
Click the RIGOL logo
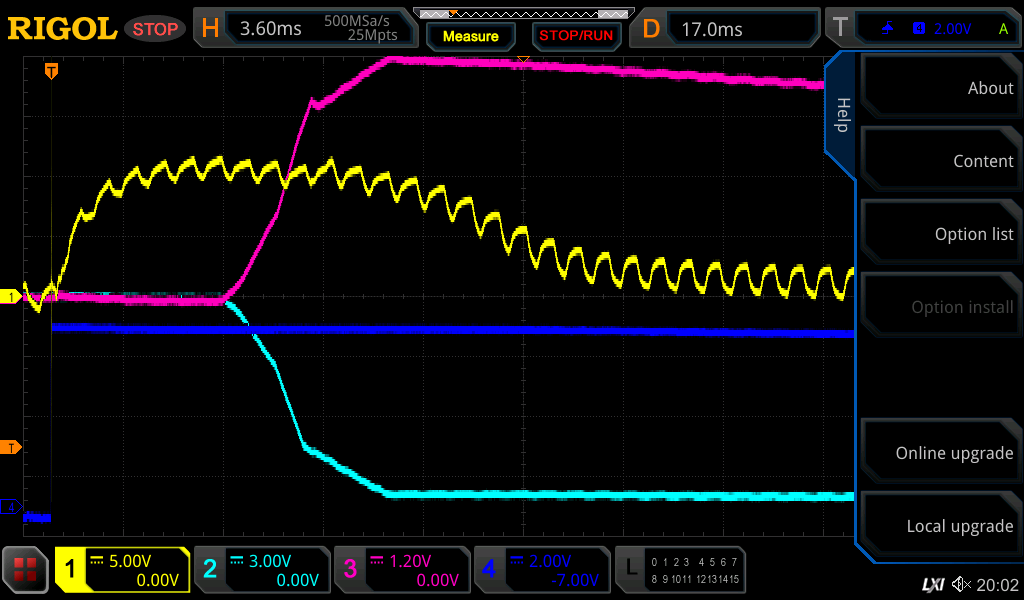click(x=62, y=29)
